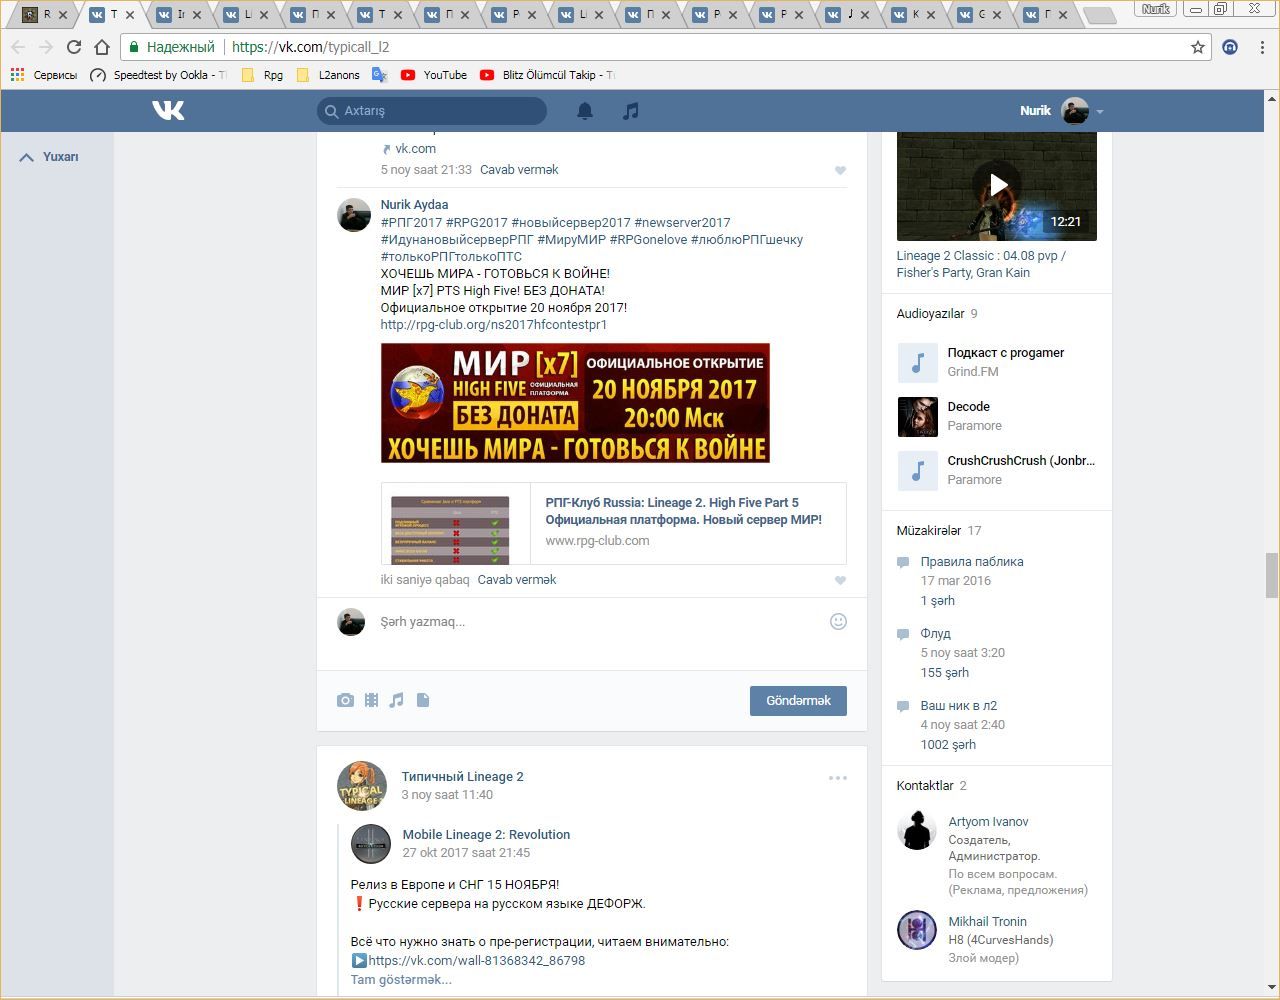The width and height of the screenshot is (1280, 1000).
Task: Open the Правила паблика discussion
Action: coord(972,562)
